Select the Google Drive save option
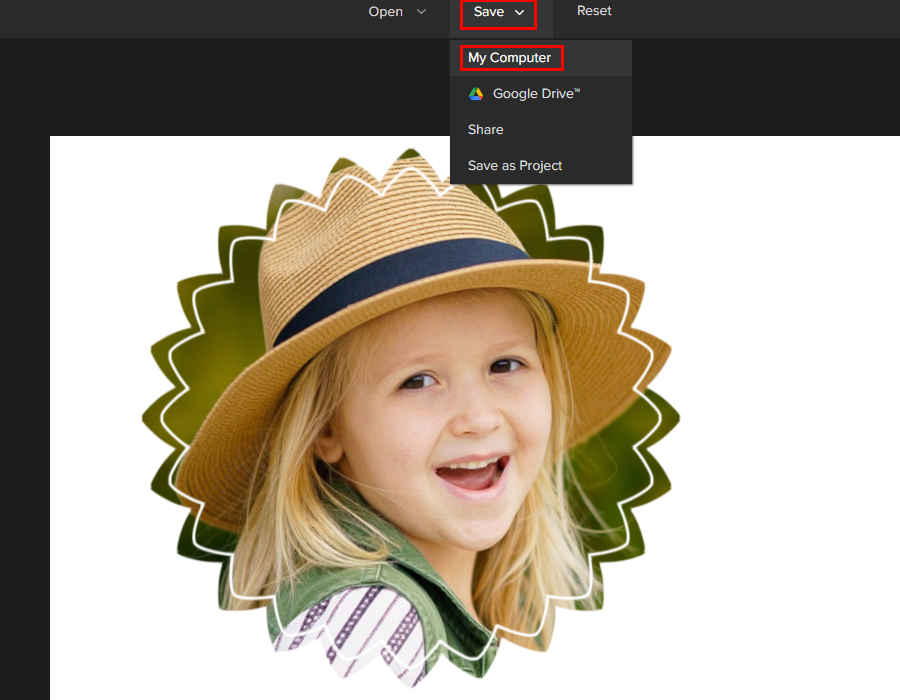This screenshot has width=900, height=700. [x=536, y=94]
